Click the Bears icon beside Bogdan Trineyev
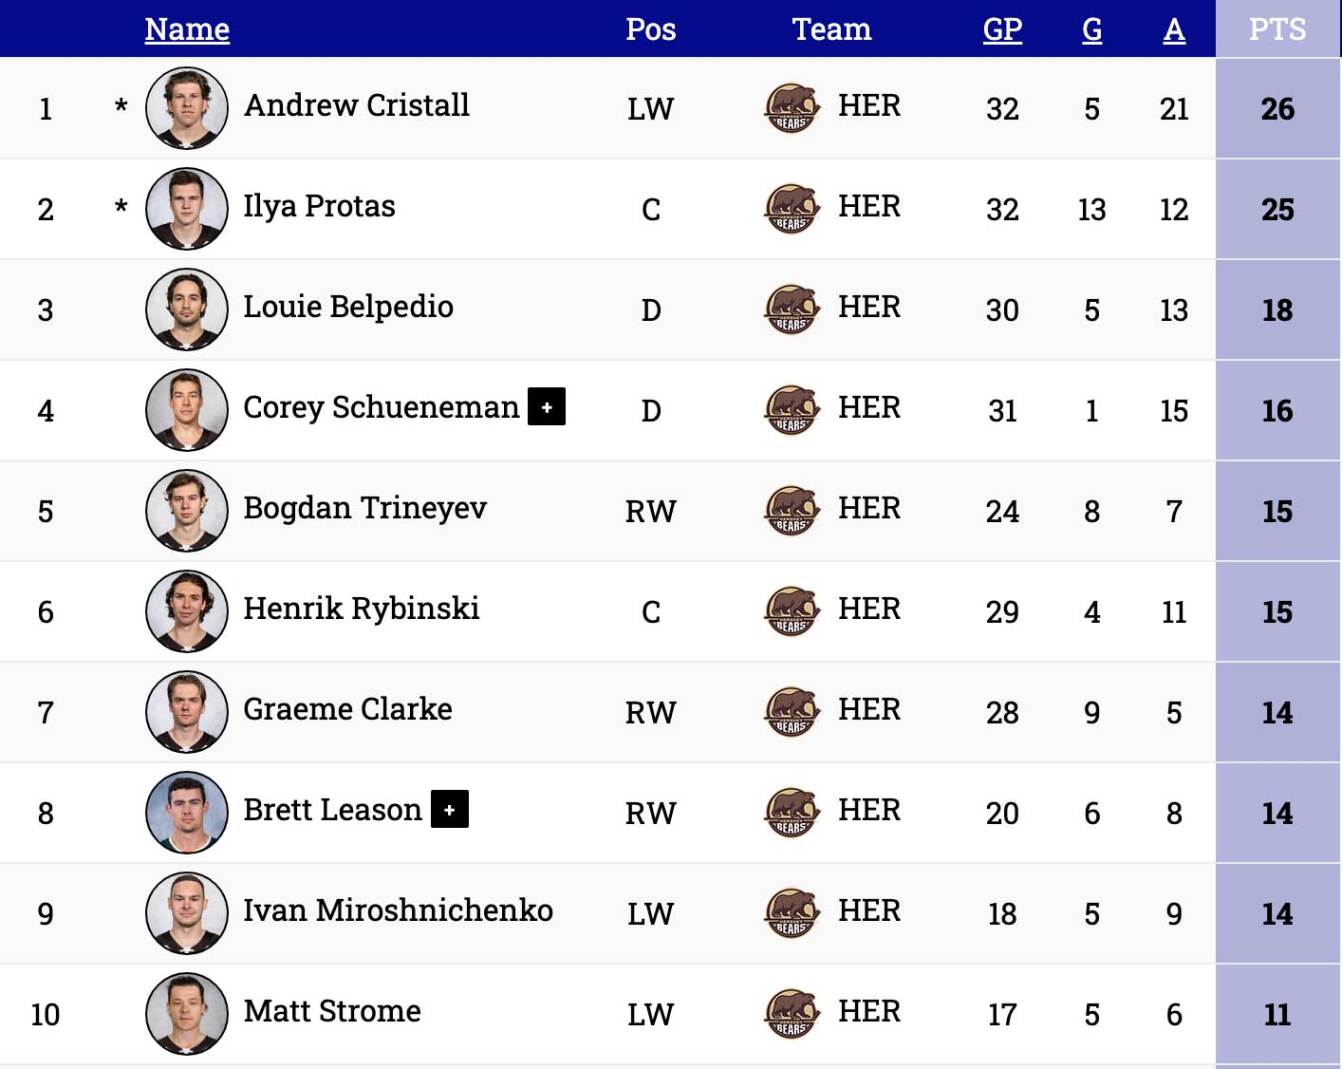The image size is (1342, 1069). pos(790,510)
